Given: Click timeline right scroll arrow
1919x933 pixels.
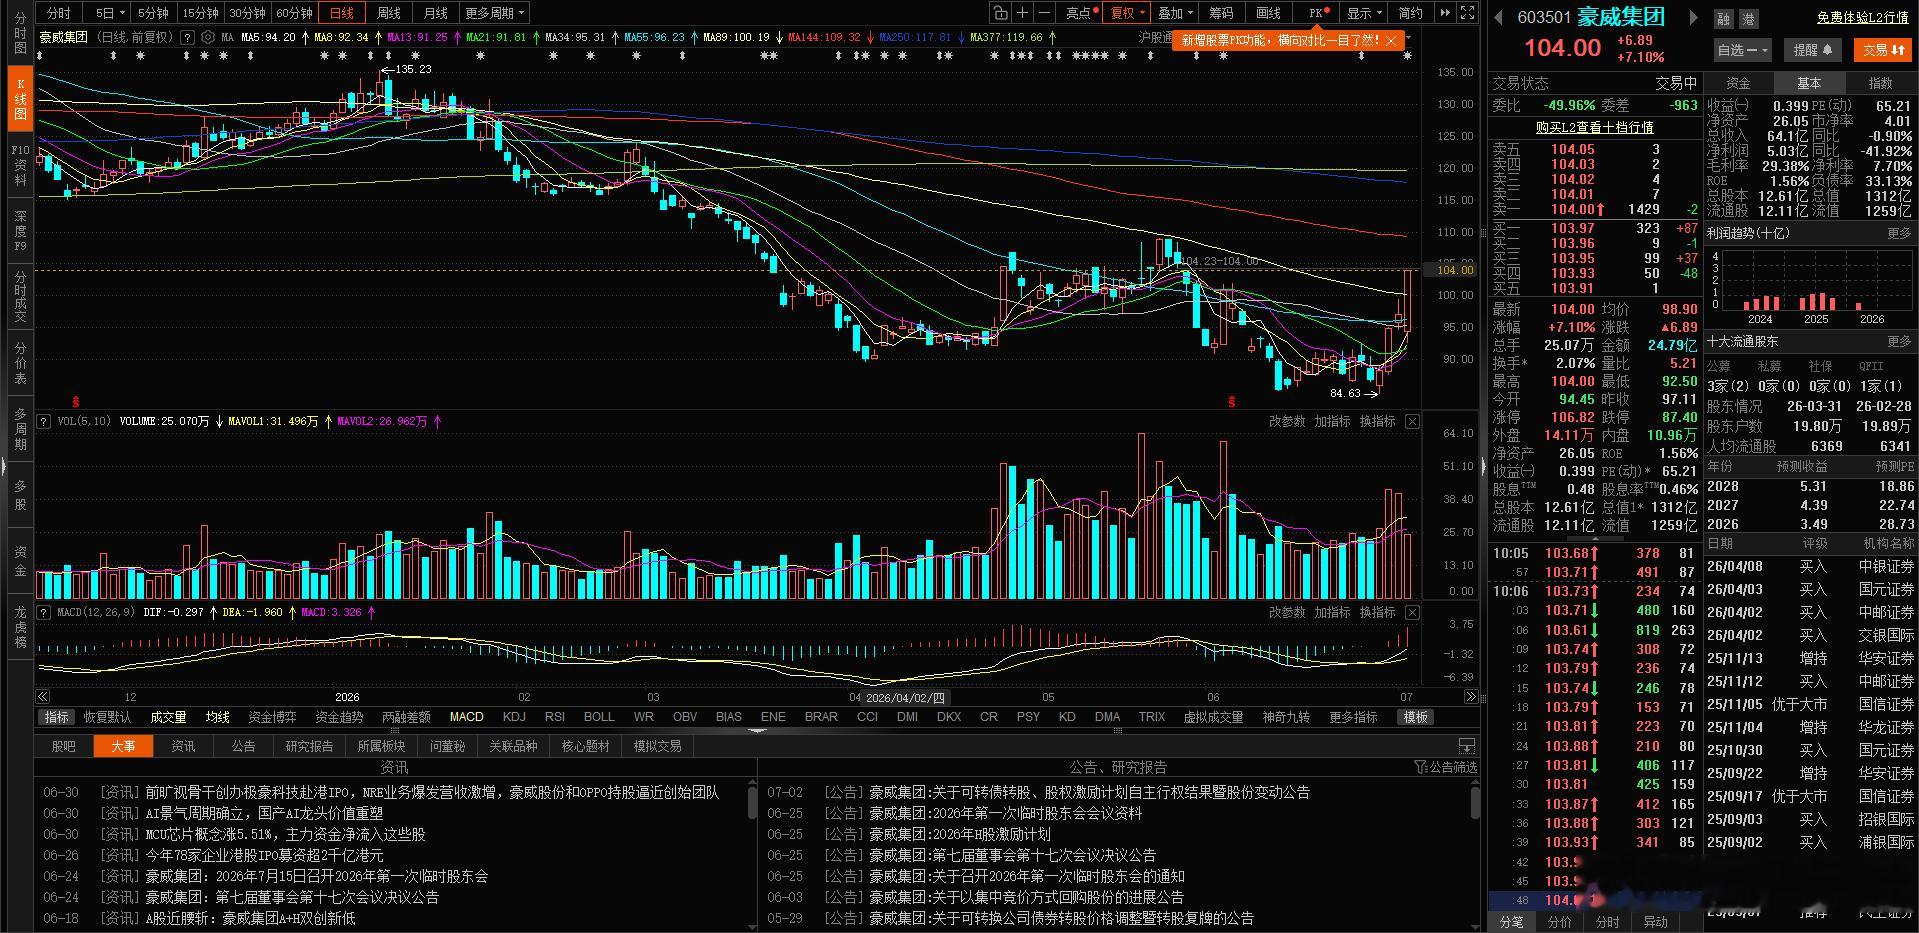Looking at the screenshot, I should pyautogui.click(x=1470, y=697).
